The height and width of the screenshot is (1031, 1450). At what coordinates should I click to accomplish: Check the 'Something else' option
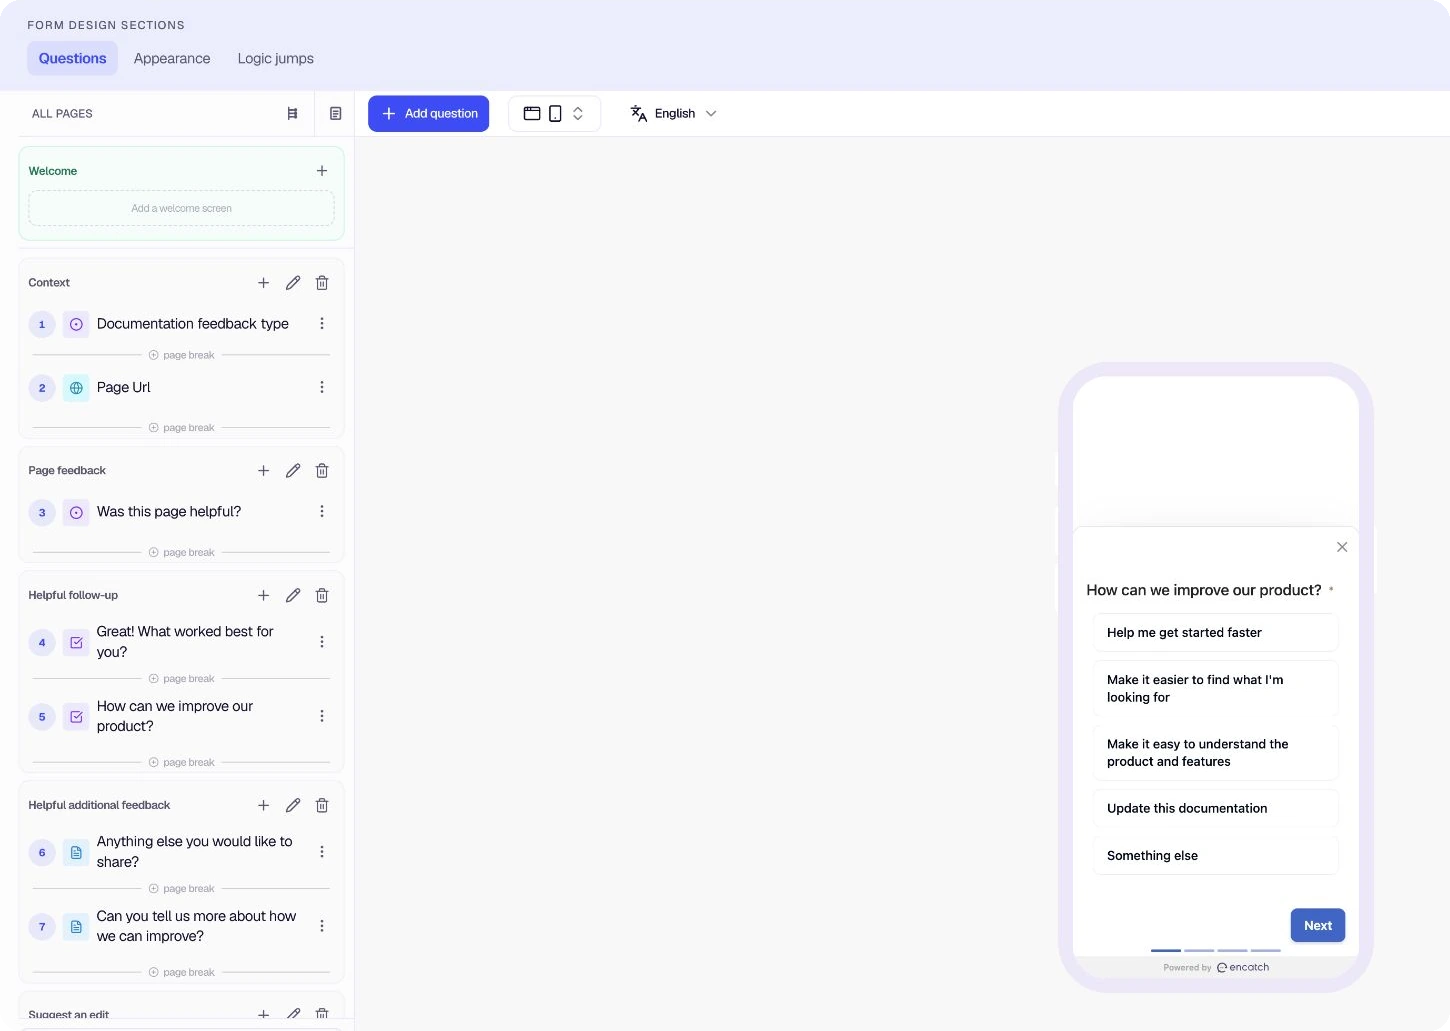pyautogui.click(x=1215, y=856)
